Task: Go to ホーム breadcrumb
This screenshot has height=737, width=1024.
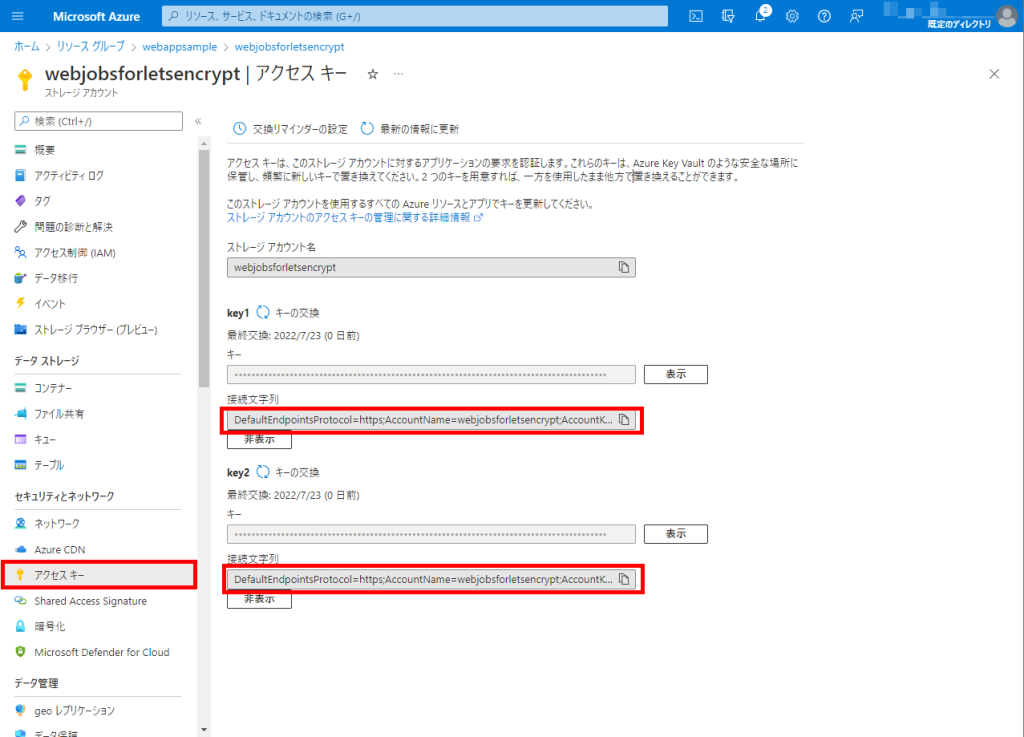Action: [x=27, y=46]
